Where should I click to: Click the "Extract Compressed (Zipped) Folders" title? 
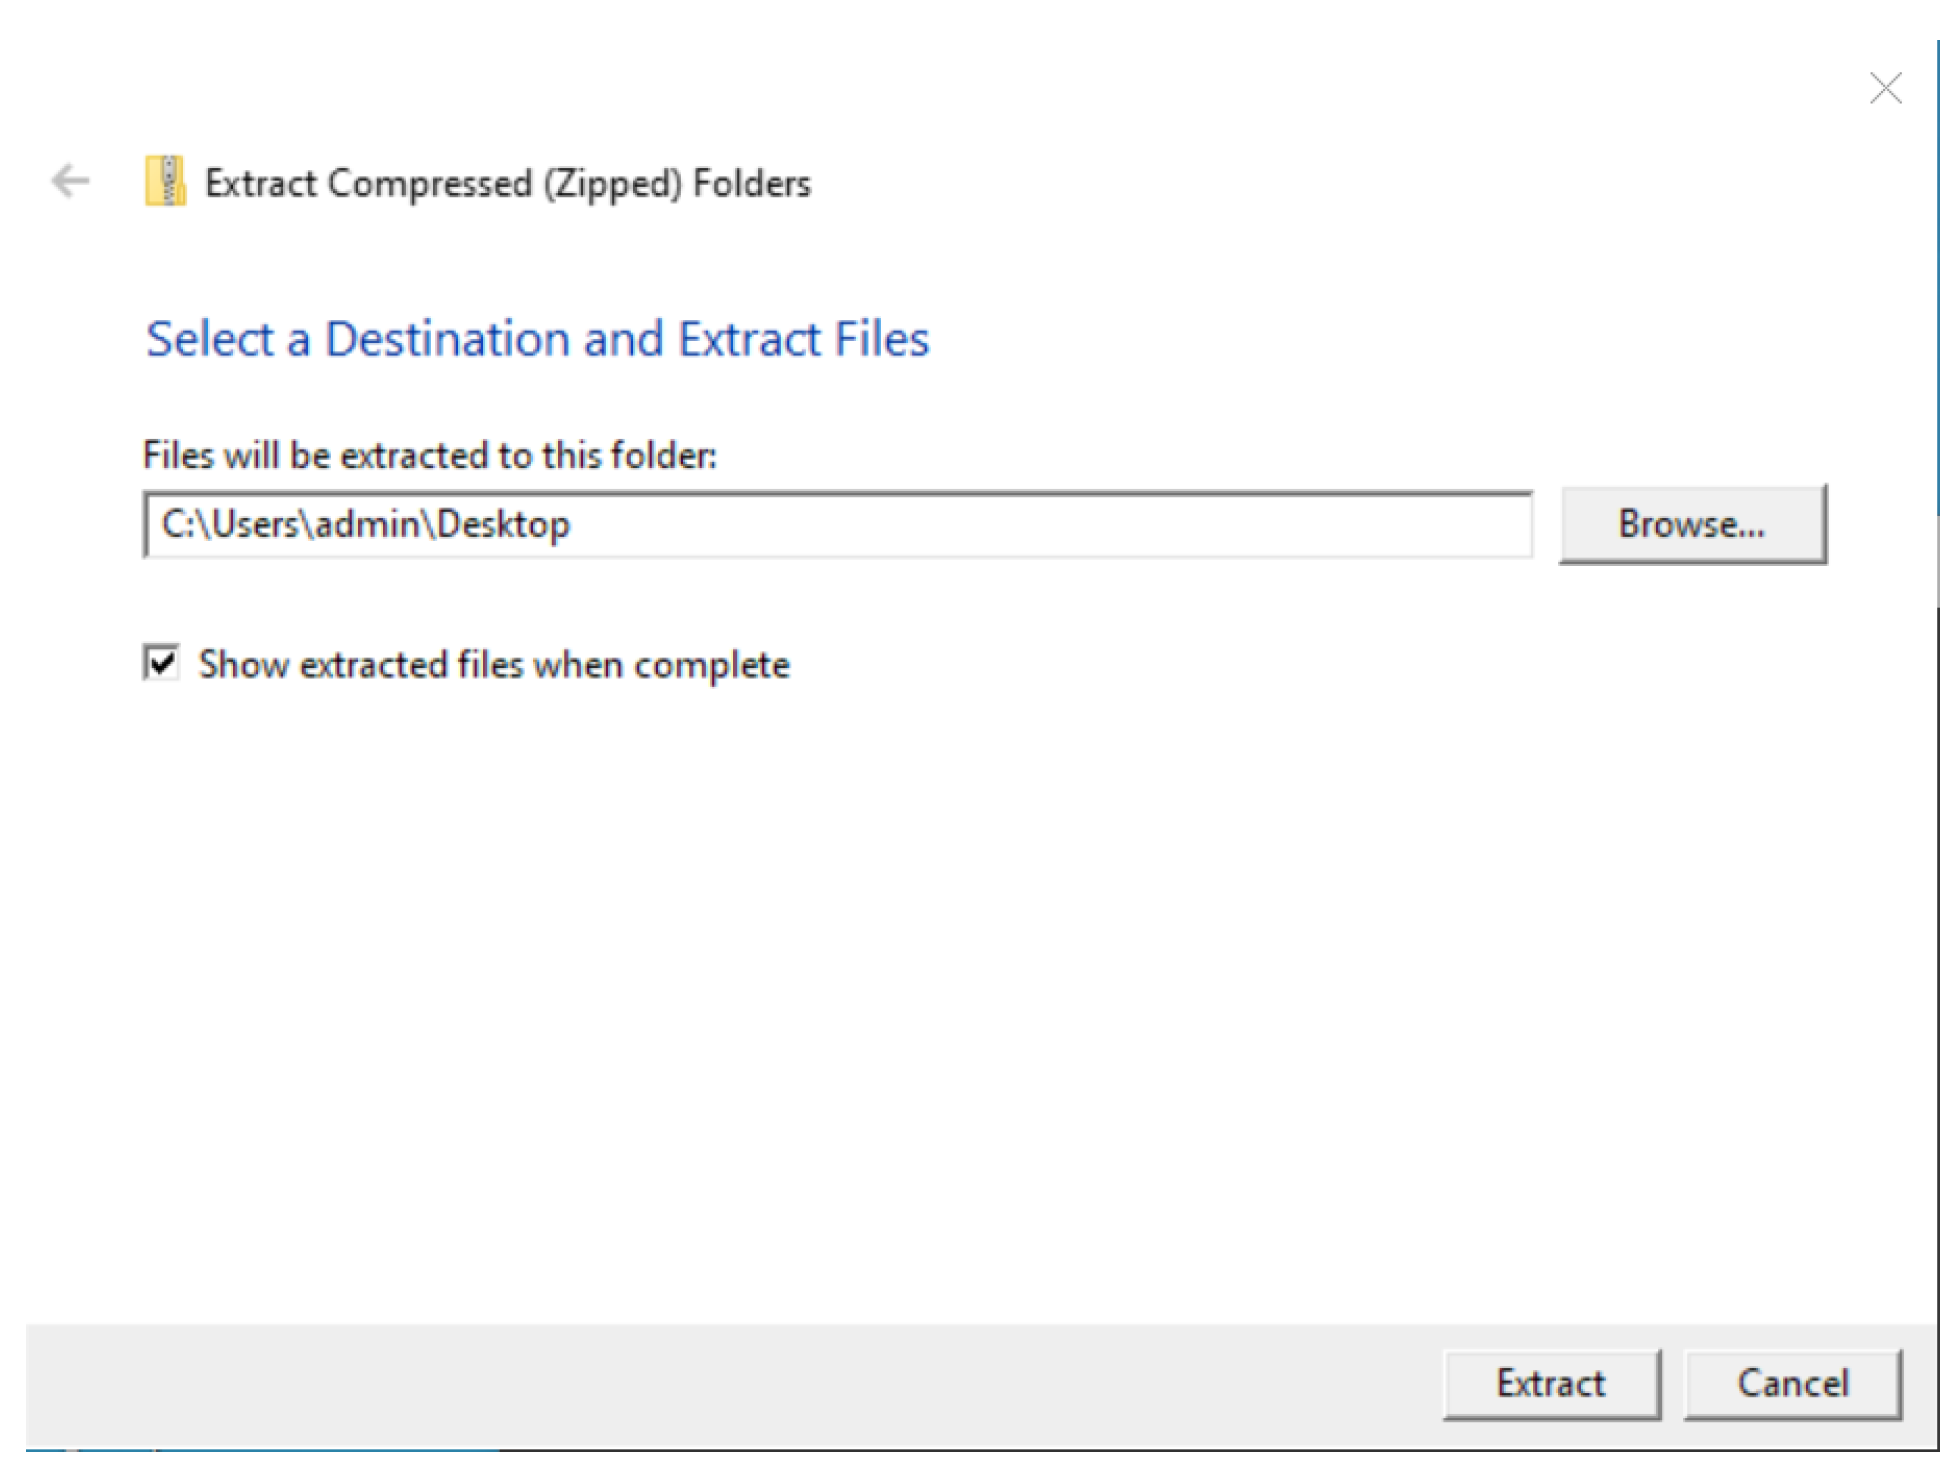click(x=507, y=184)
